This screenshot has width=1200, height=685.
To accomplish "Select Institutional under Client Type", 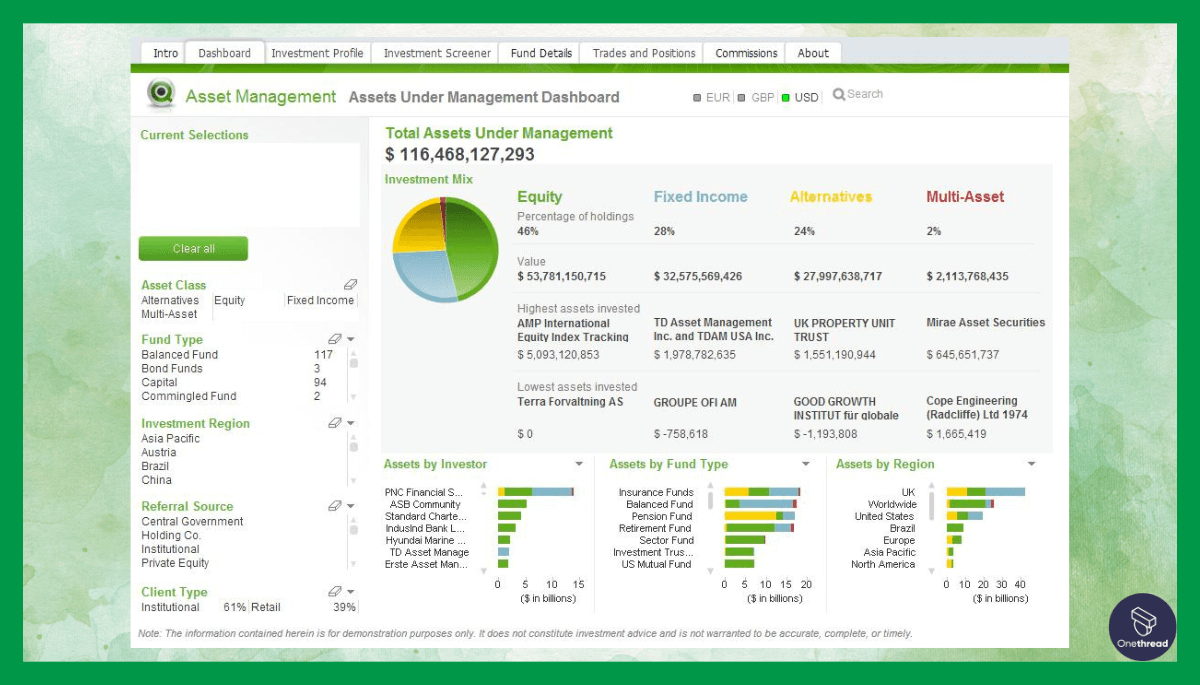I will (x=170, y=606).
